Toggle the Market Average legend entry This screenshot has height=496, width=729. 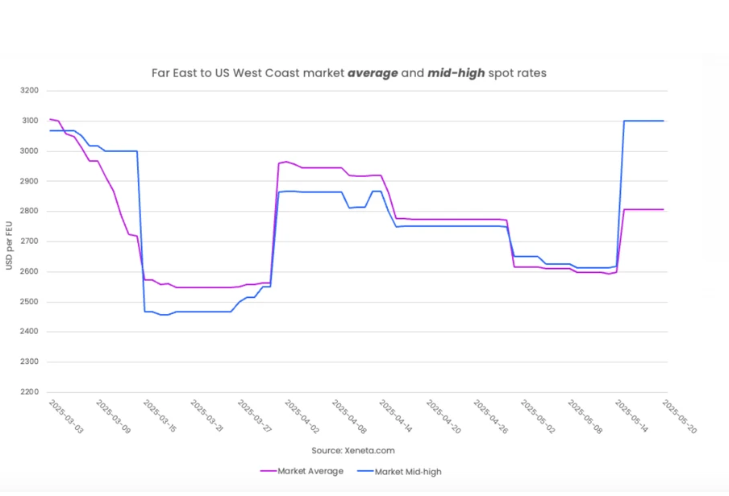pos(309,469)
